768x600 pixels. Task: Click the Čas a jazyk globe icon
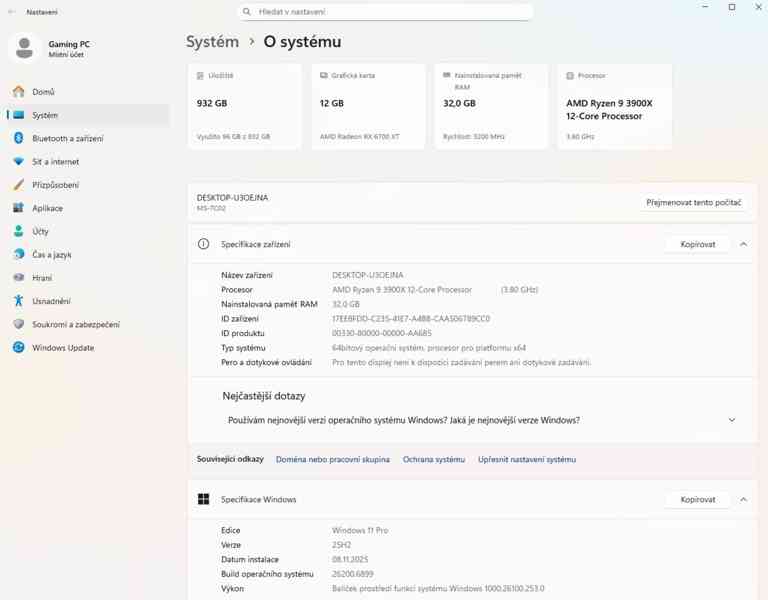[19, 254]
